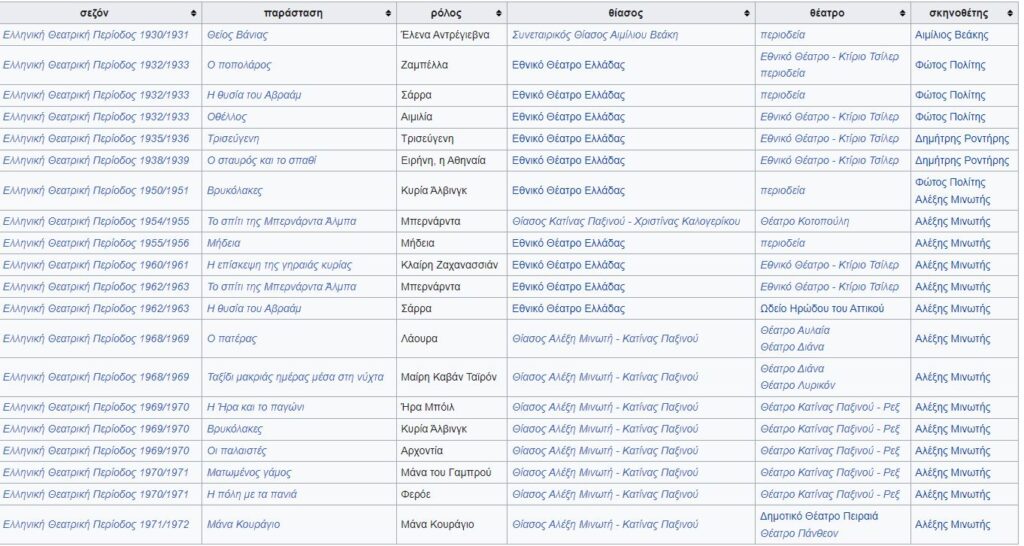Open Ταξίδι μακριάς ημέρας μέσα στη νύχτα
The image size is (1024, 546).
coord(295,377)
